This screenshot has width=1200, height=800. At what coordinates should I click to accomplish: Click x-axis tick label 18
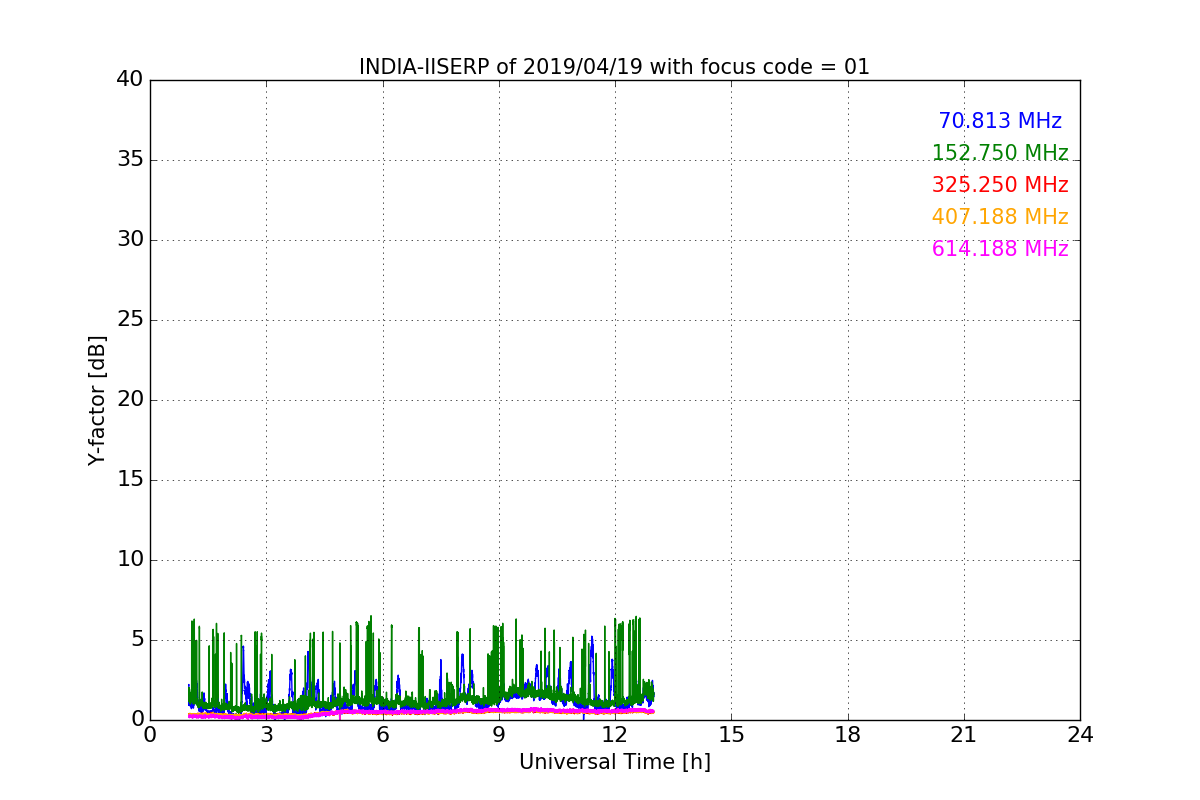click(848, 735)
